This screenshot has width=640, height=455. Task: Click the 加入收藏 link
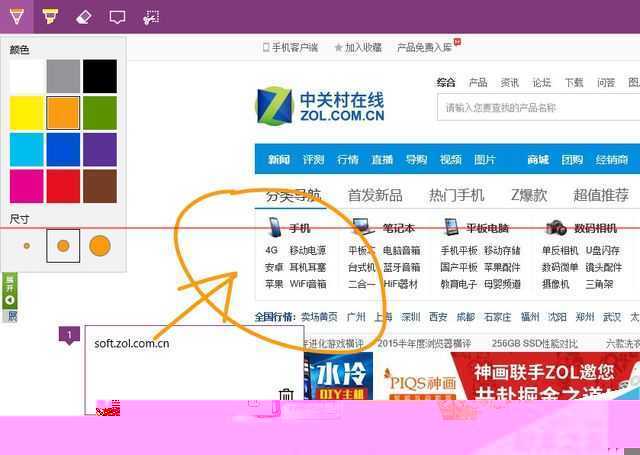pyautogui.click(x=358, y=47)
